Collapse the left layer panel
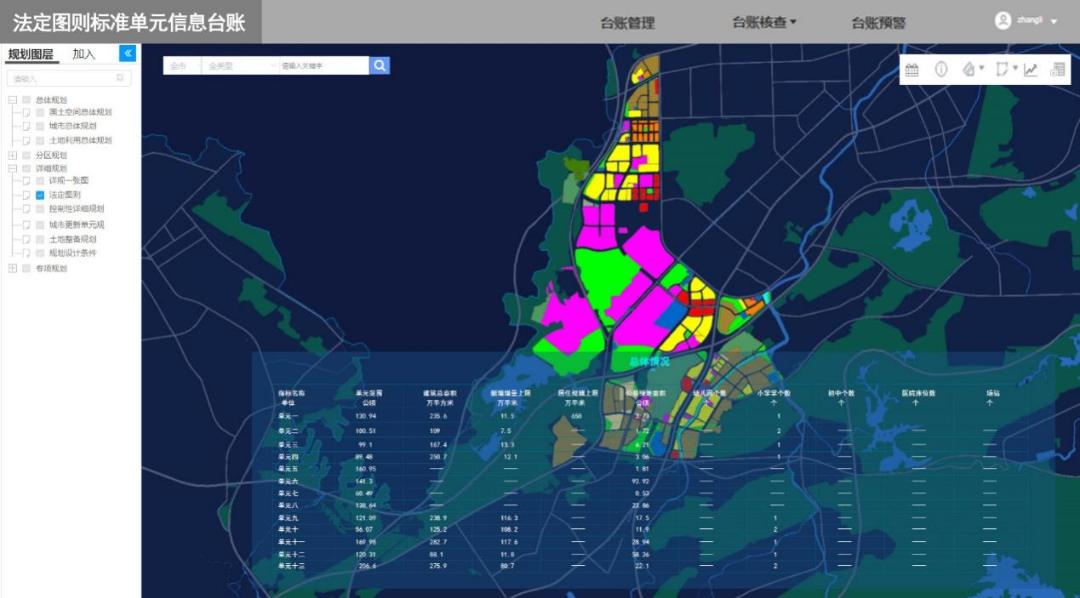This screenshot has width=1080, height=598. (127, 54)
